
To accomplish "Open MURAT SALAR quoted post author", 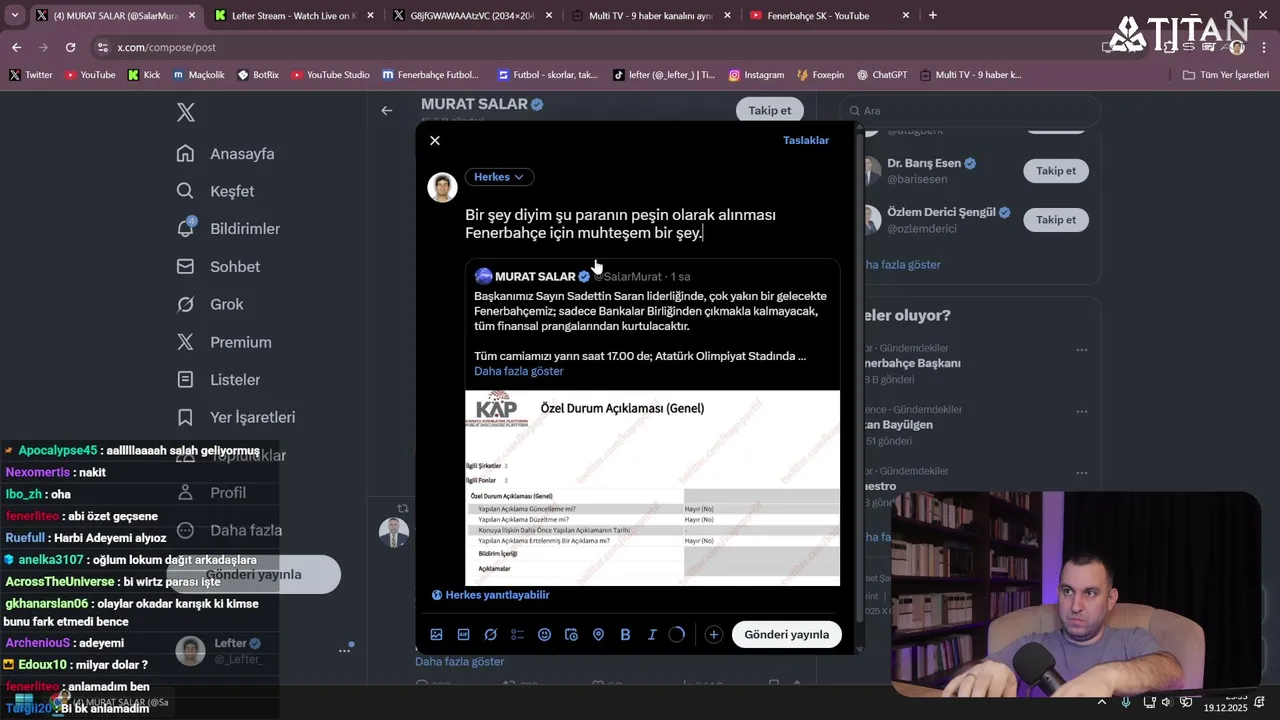I will pyautogui.click(x=535, y=276).
